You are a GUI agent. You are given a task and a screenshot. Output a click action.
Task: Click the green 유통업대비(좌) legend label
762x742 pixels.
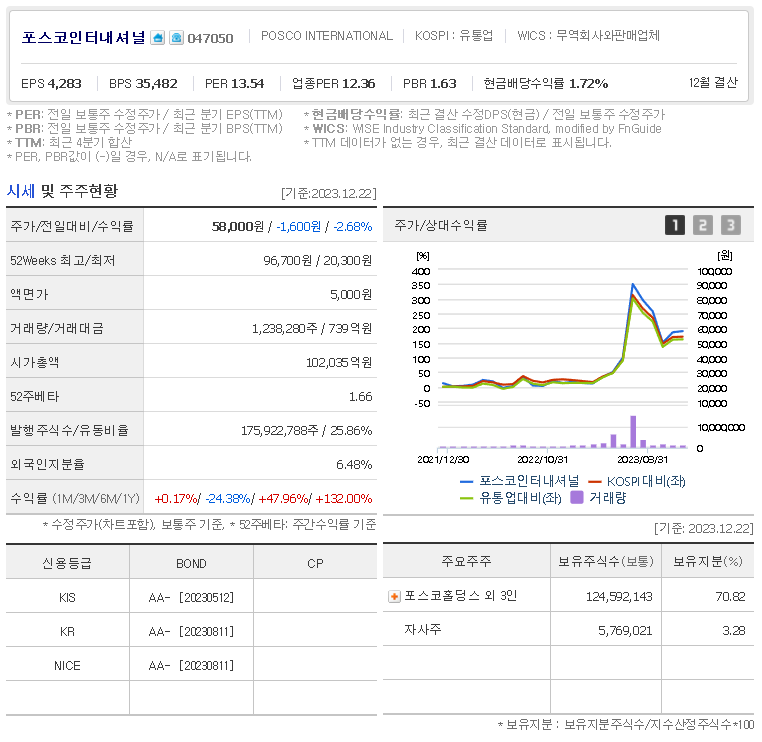[520, 498]
